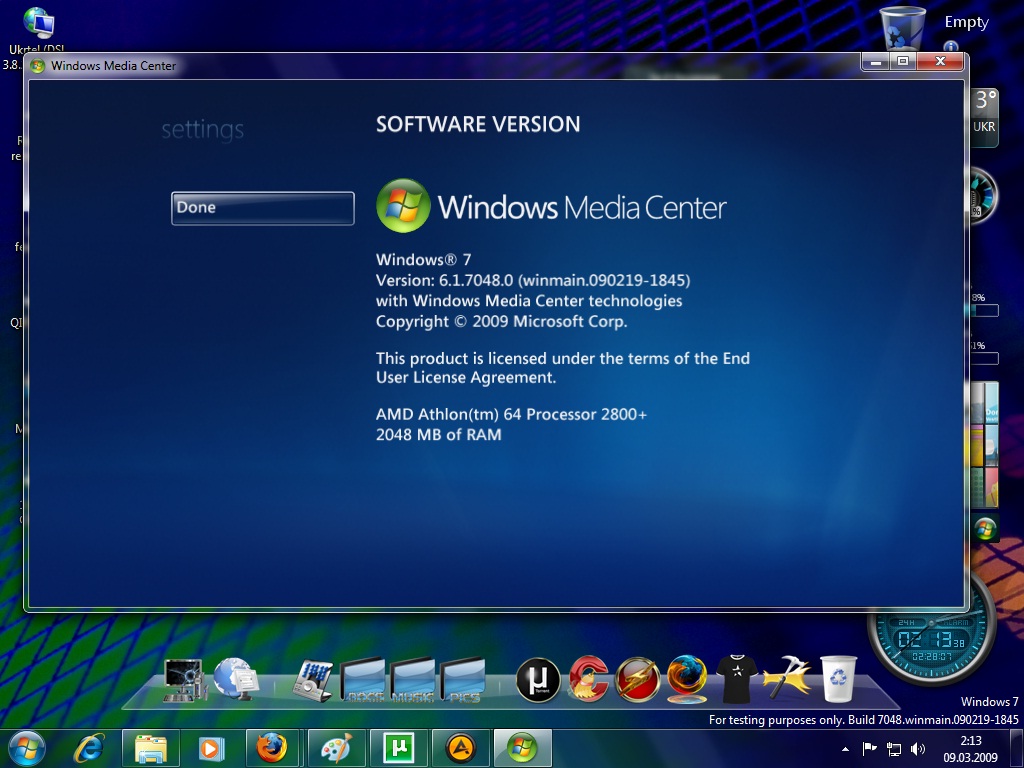
Task: Open the desktop Recycle Bin Empty gadget
Action: pos(903,27)
